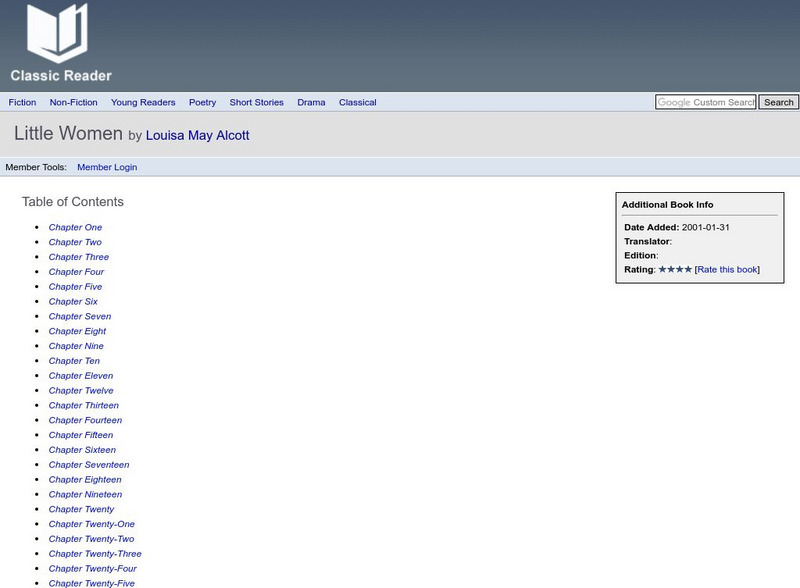Image resolution: width=800 pixels, height=588 pixels.
Task: Open Chapter Twenty
Action: 82,509
